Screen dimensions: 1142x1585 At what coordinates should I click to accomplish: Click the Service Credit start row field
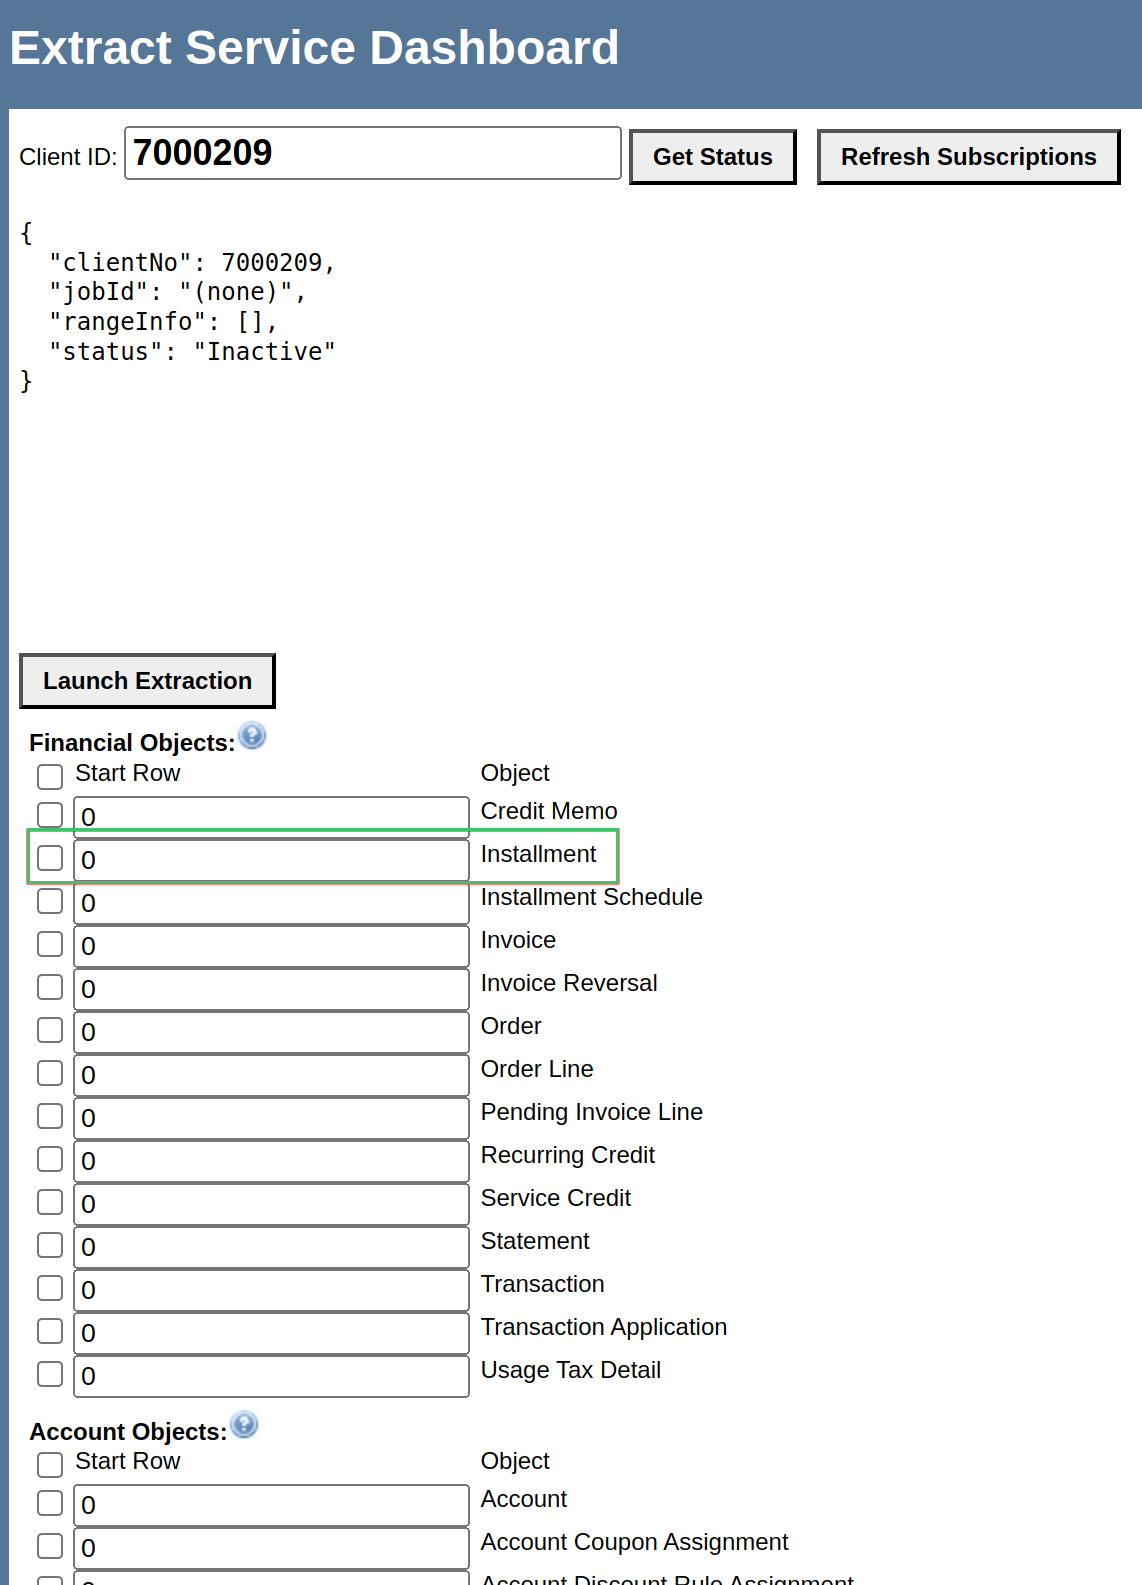pyautogui.click(x=271, y=1204)
